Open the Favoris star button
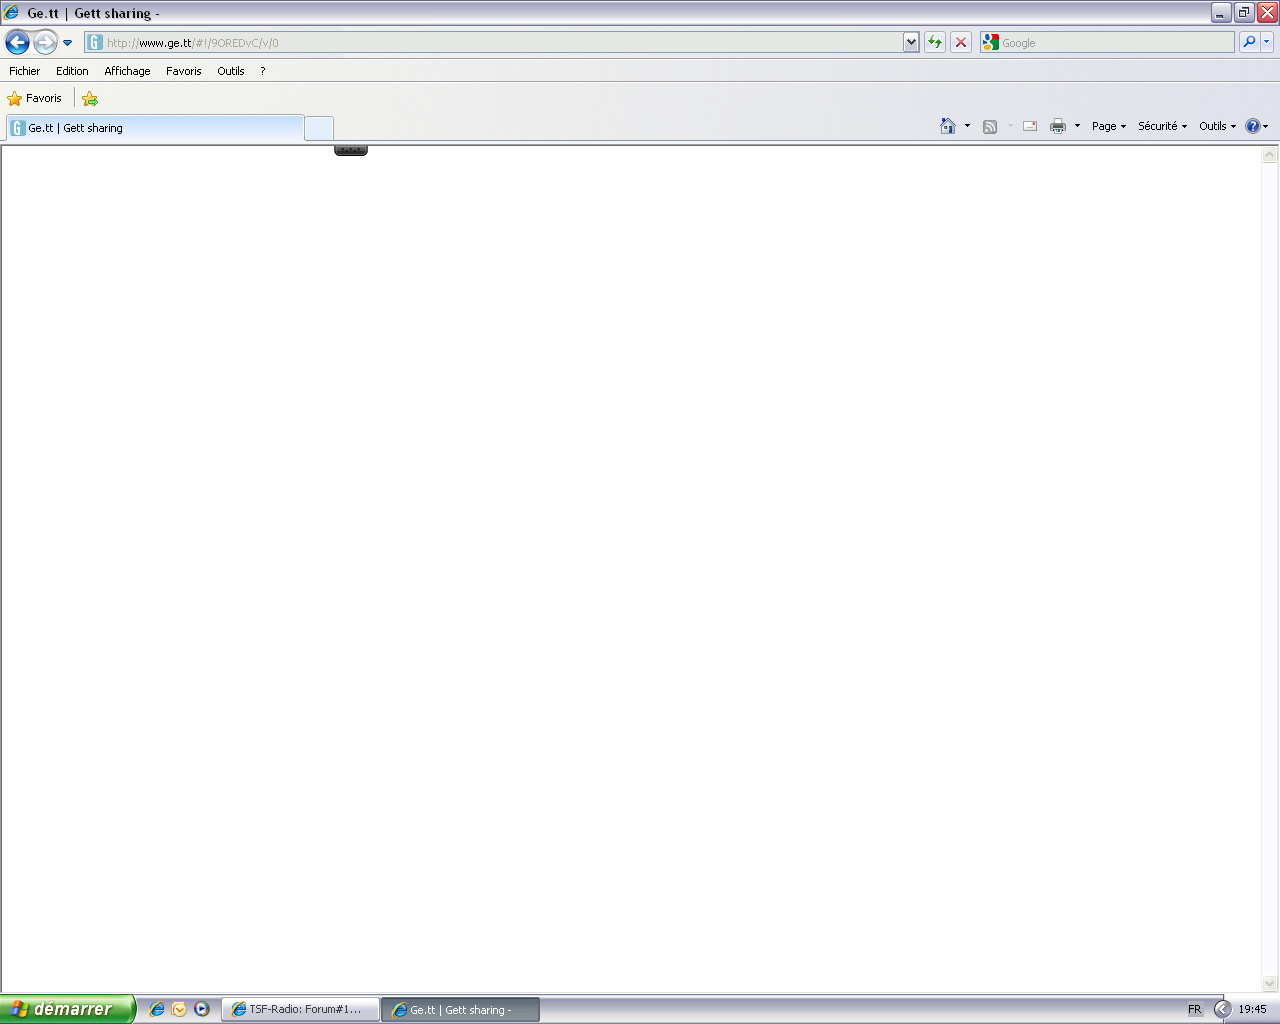1280x1024 pixels. 35,98
